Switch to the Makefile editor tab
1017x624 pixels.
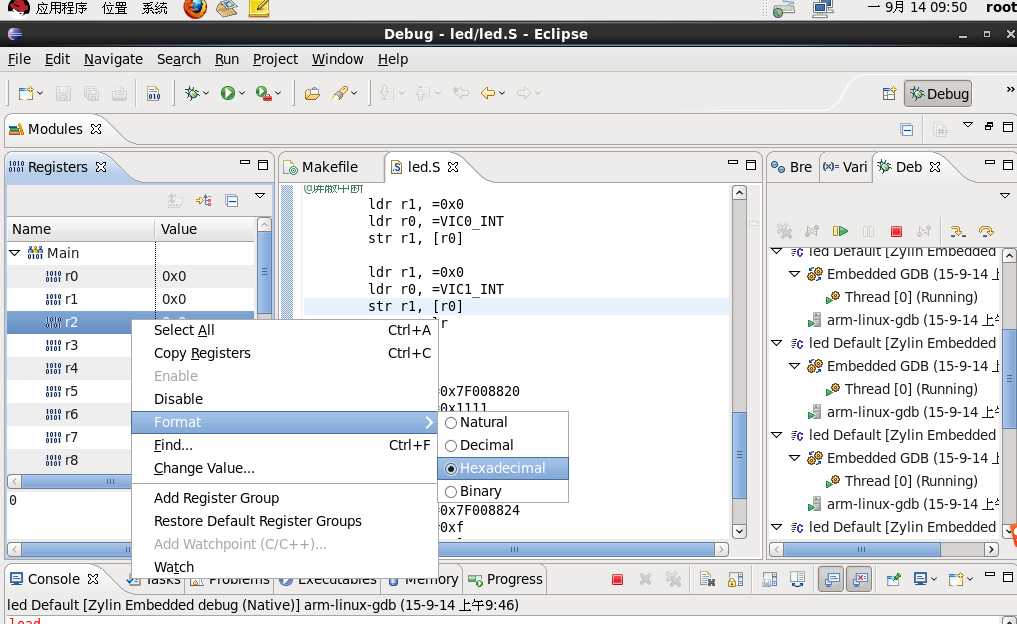[329, 167]
